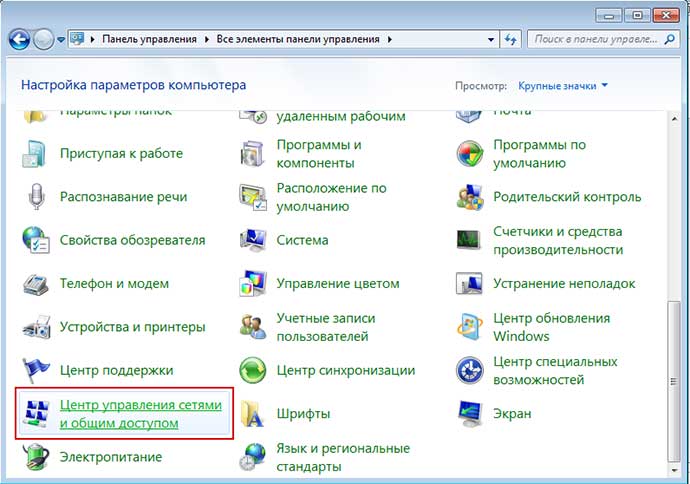The image size is (690, 484).
Task: Click the search magnifier icon
Action: (x=669, y=39)
